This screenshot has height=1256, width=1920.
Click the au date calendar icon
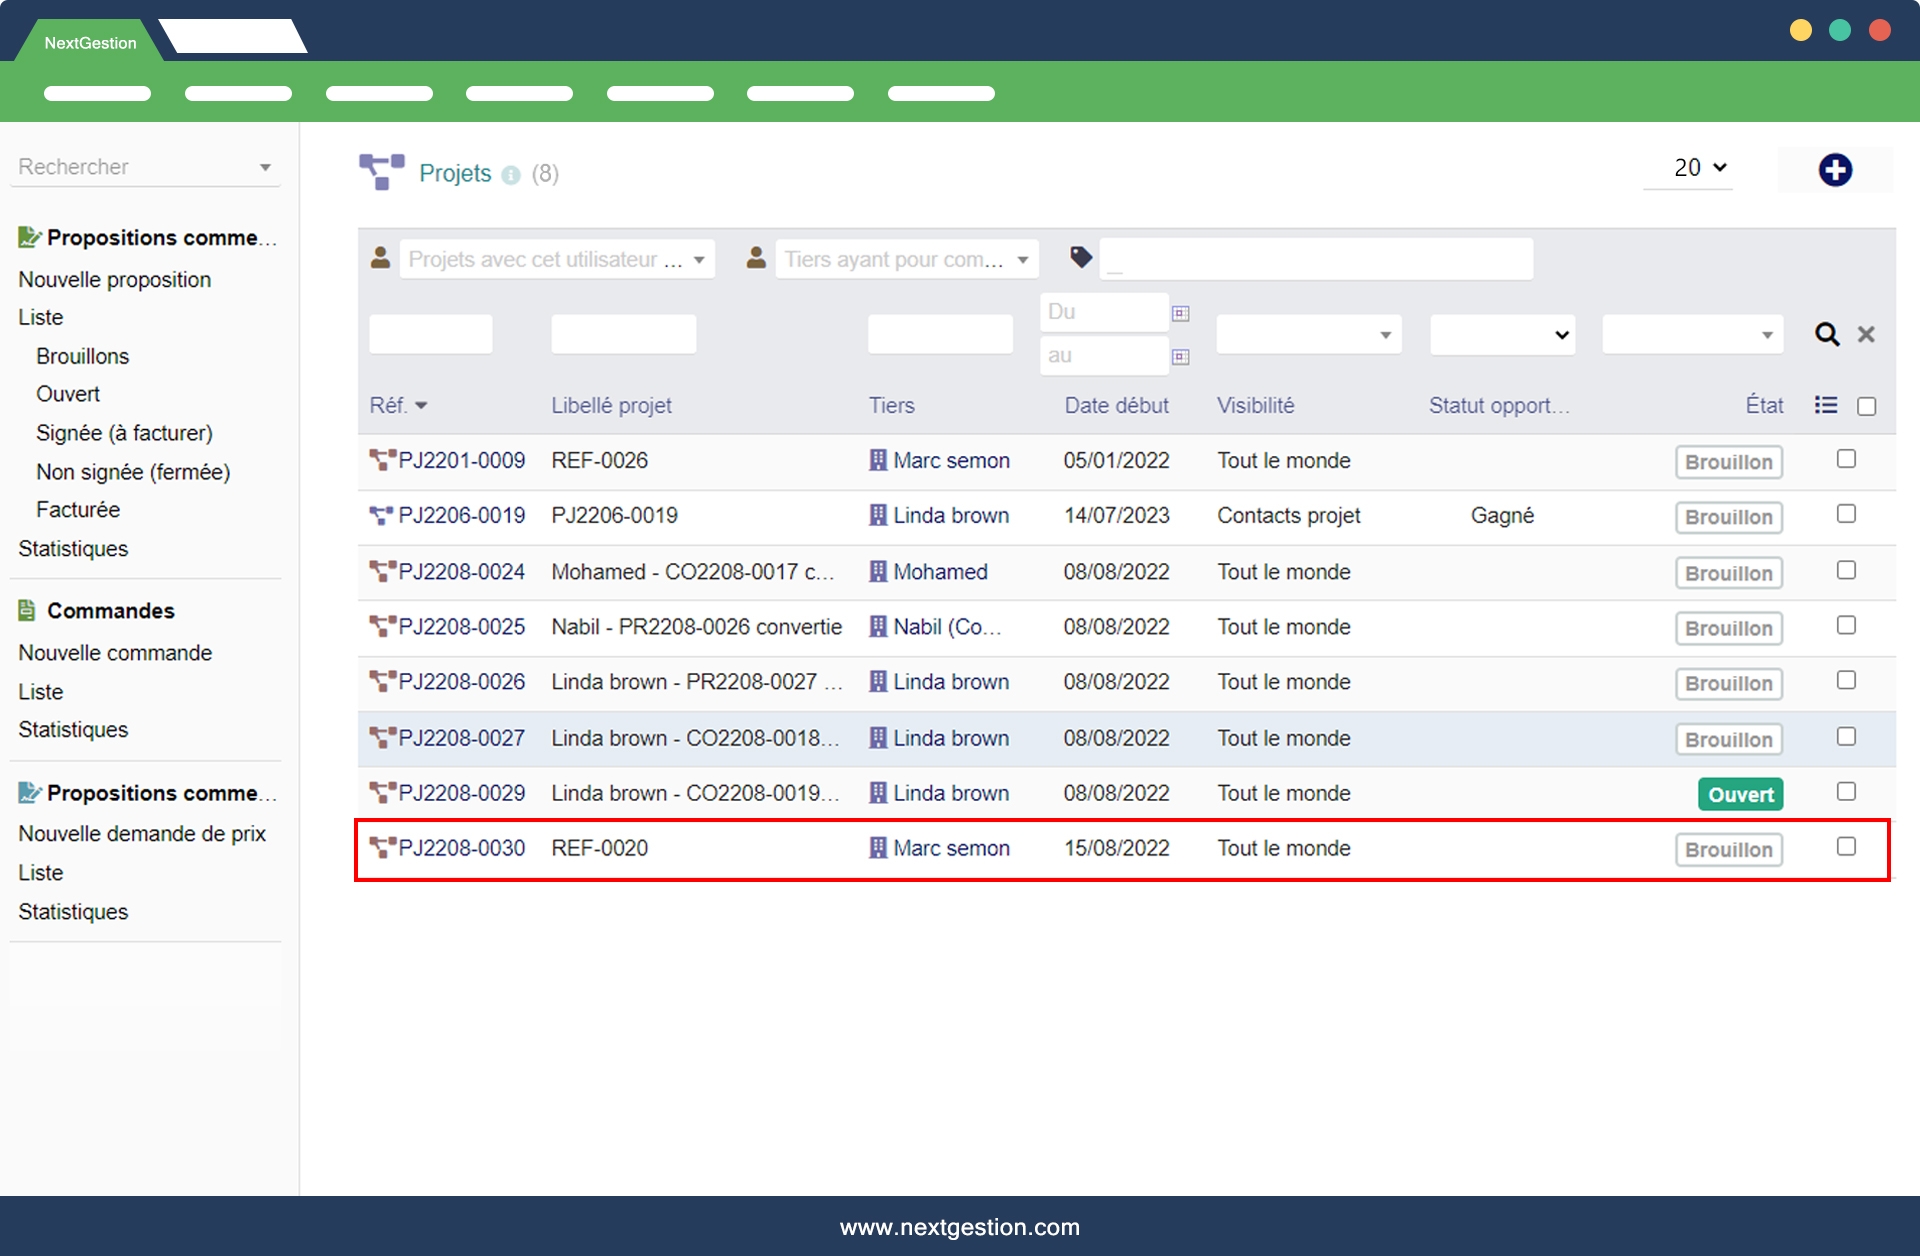point(1180,357)
